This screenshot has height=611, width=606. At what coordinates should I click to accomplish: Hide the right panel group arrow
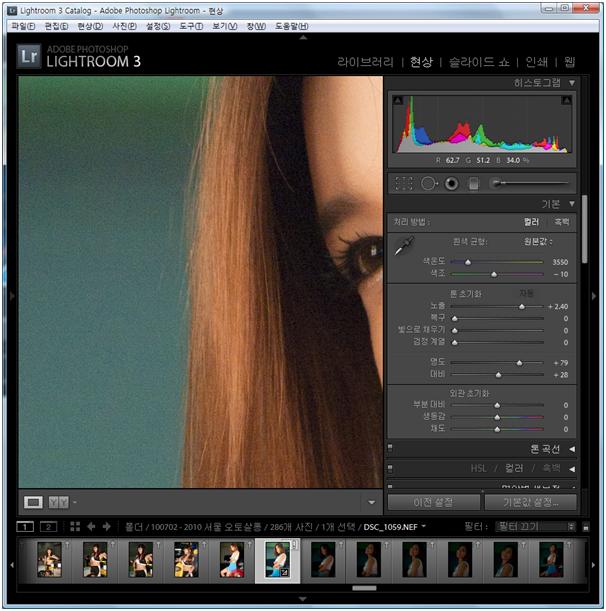594,296
